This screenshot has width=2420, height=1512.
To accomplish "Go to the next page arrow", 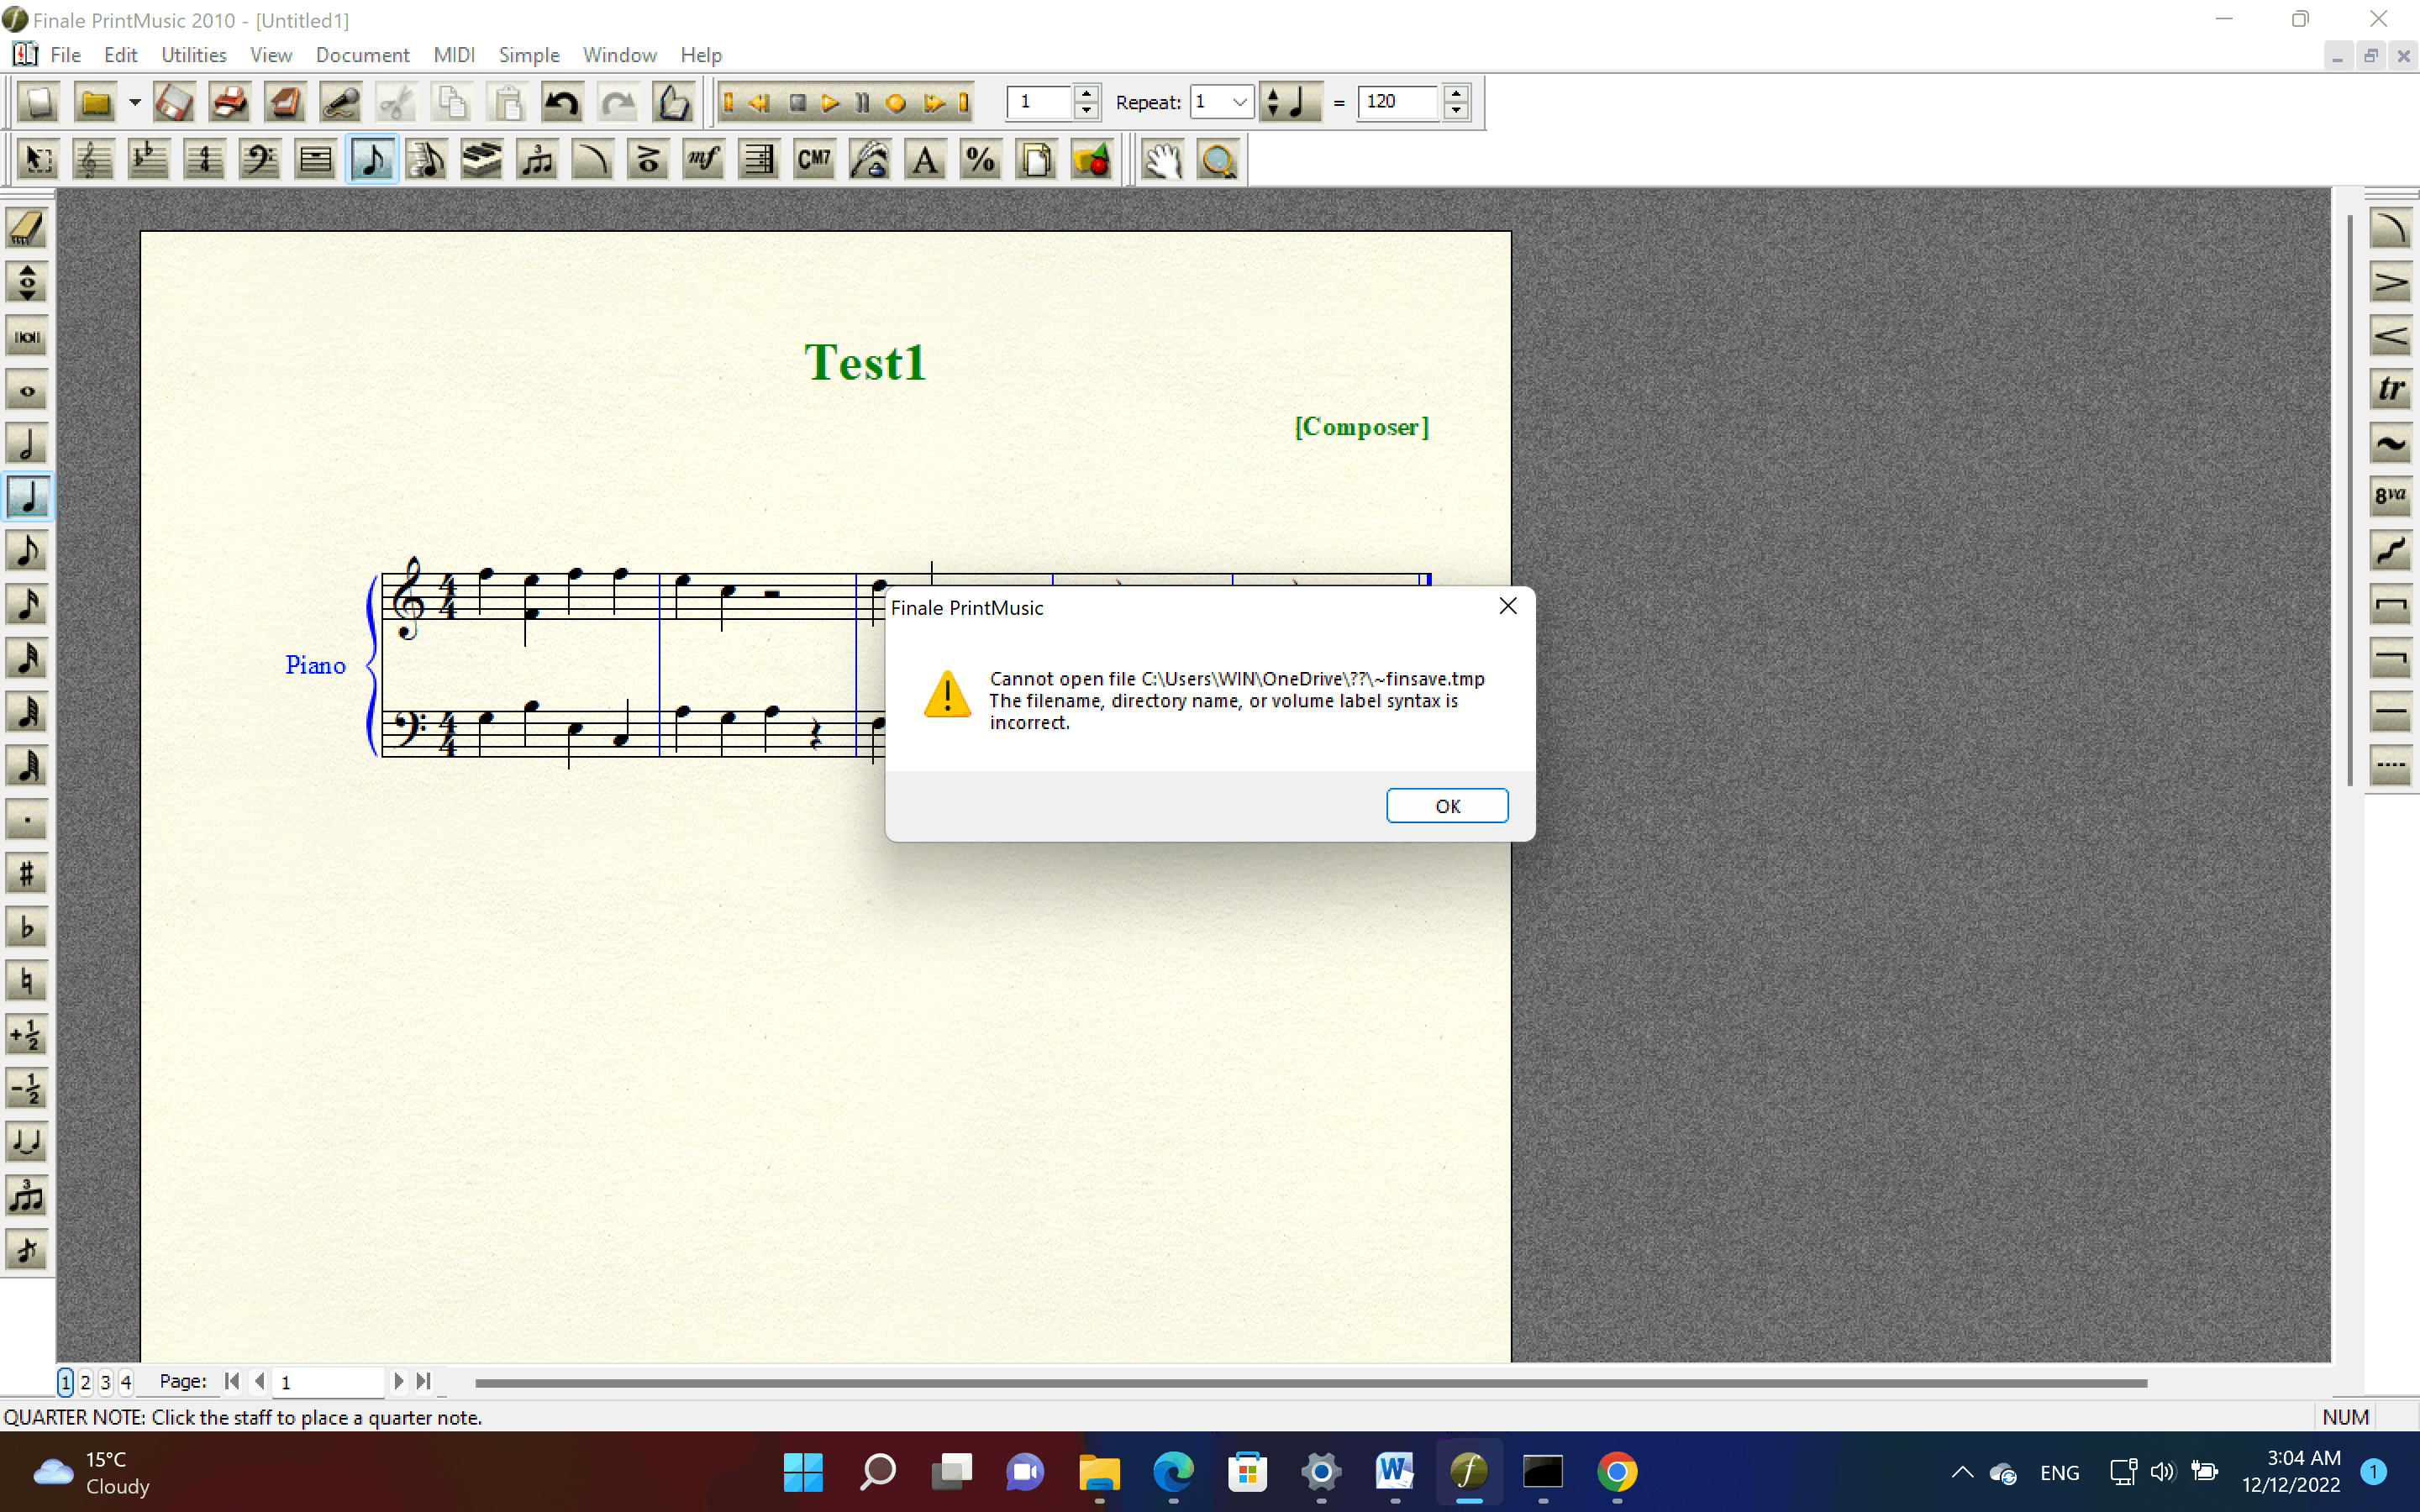I will [x=399, y=1382].
